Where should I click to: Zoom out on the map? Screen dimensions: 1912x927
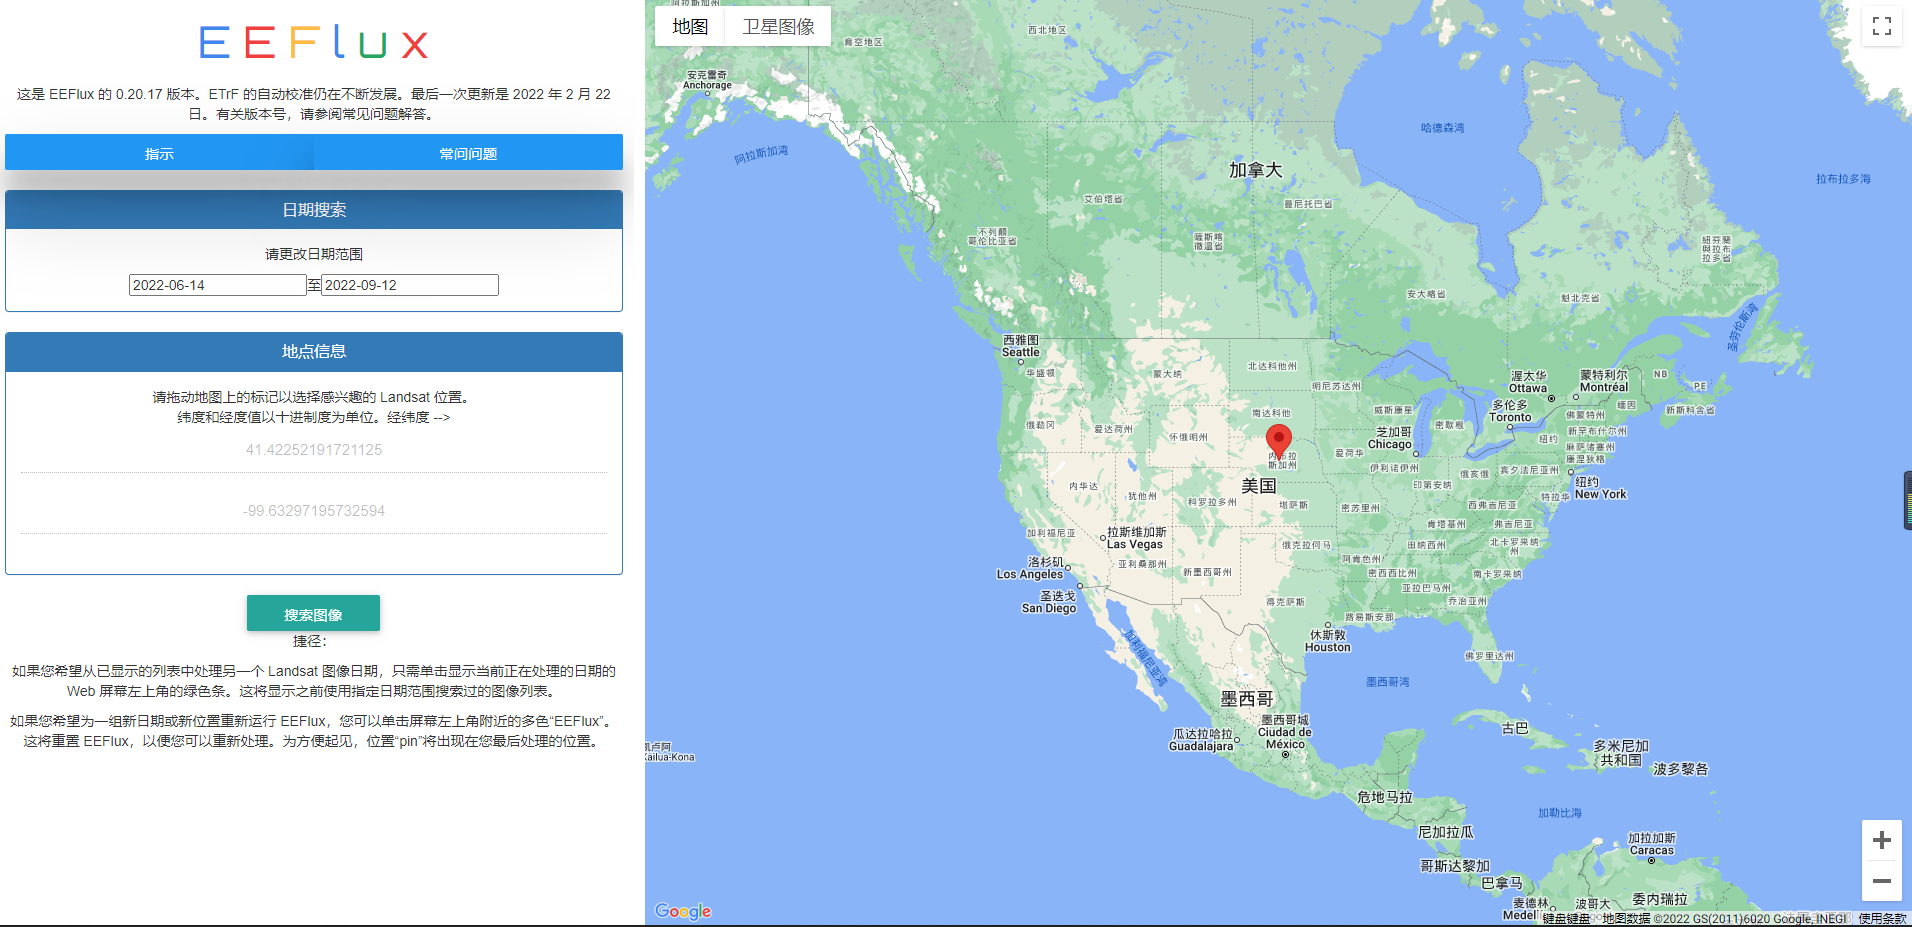1881,881
